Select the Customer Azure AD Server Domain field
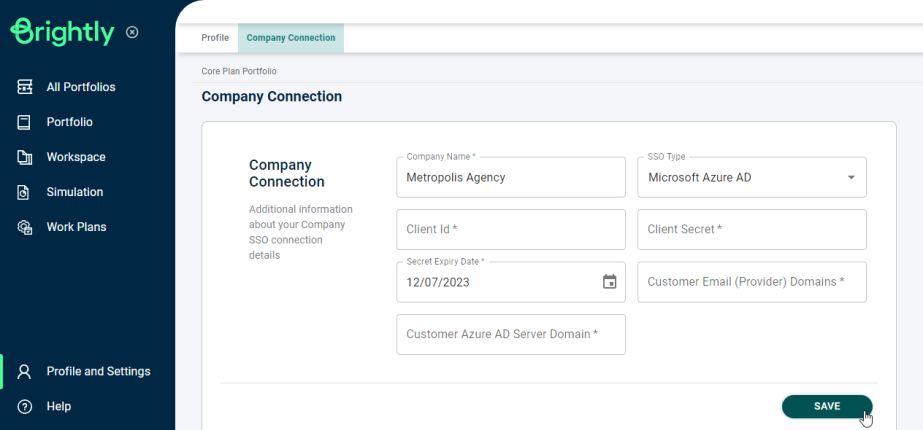 [x=511, y=334]
